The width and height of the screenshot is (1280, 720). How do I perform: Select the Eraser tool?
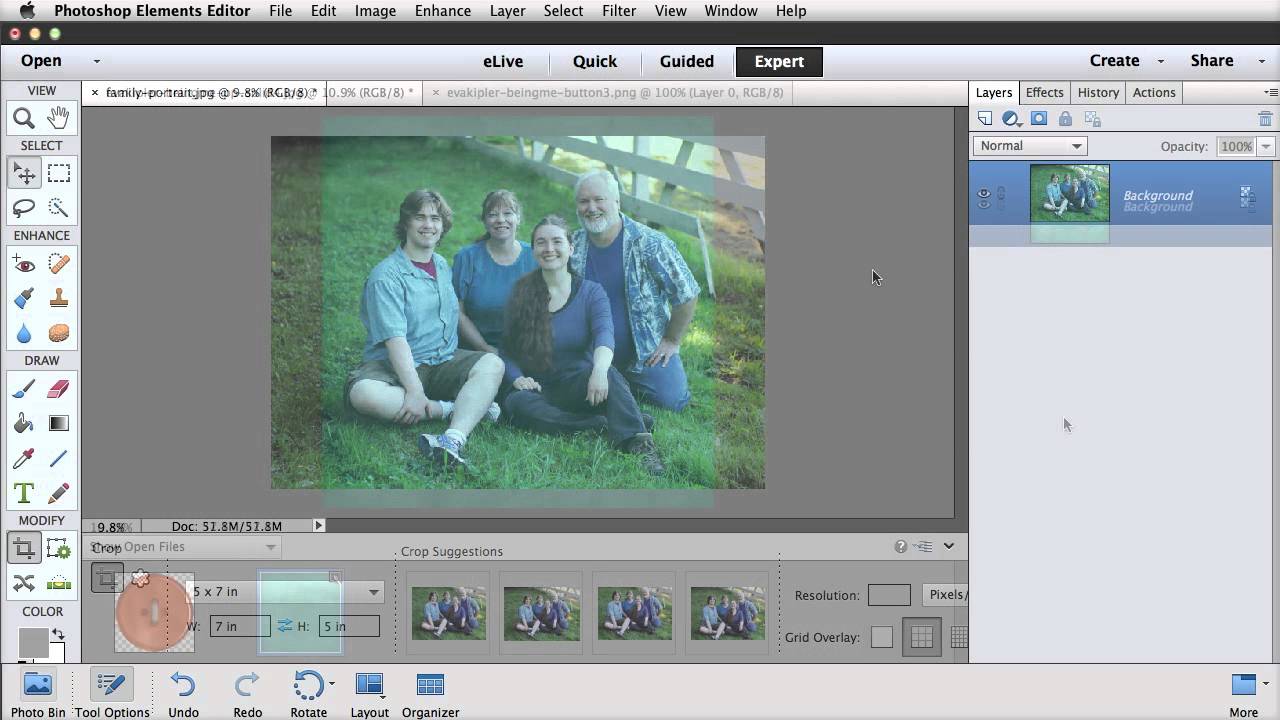point(58,389)
